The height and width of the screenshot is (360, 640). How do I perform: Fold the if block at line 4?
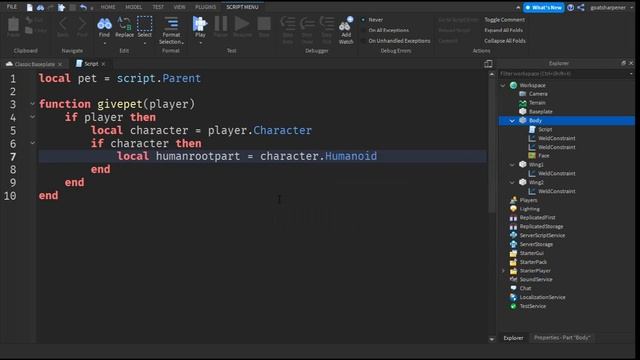pos(32,117)
